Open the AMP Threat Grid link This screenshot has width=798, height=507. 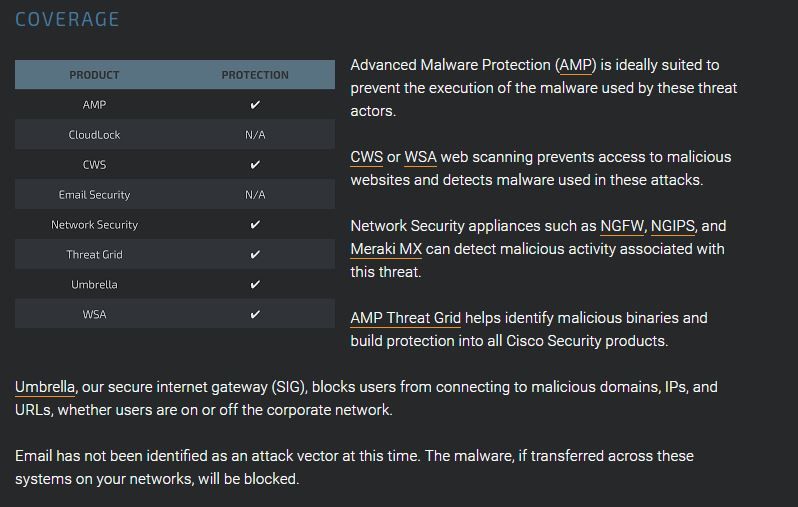[x=406, y=318]
